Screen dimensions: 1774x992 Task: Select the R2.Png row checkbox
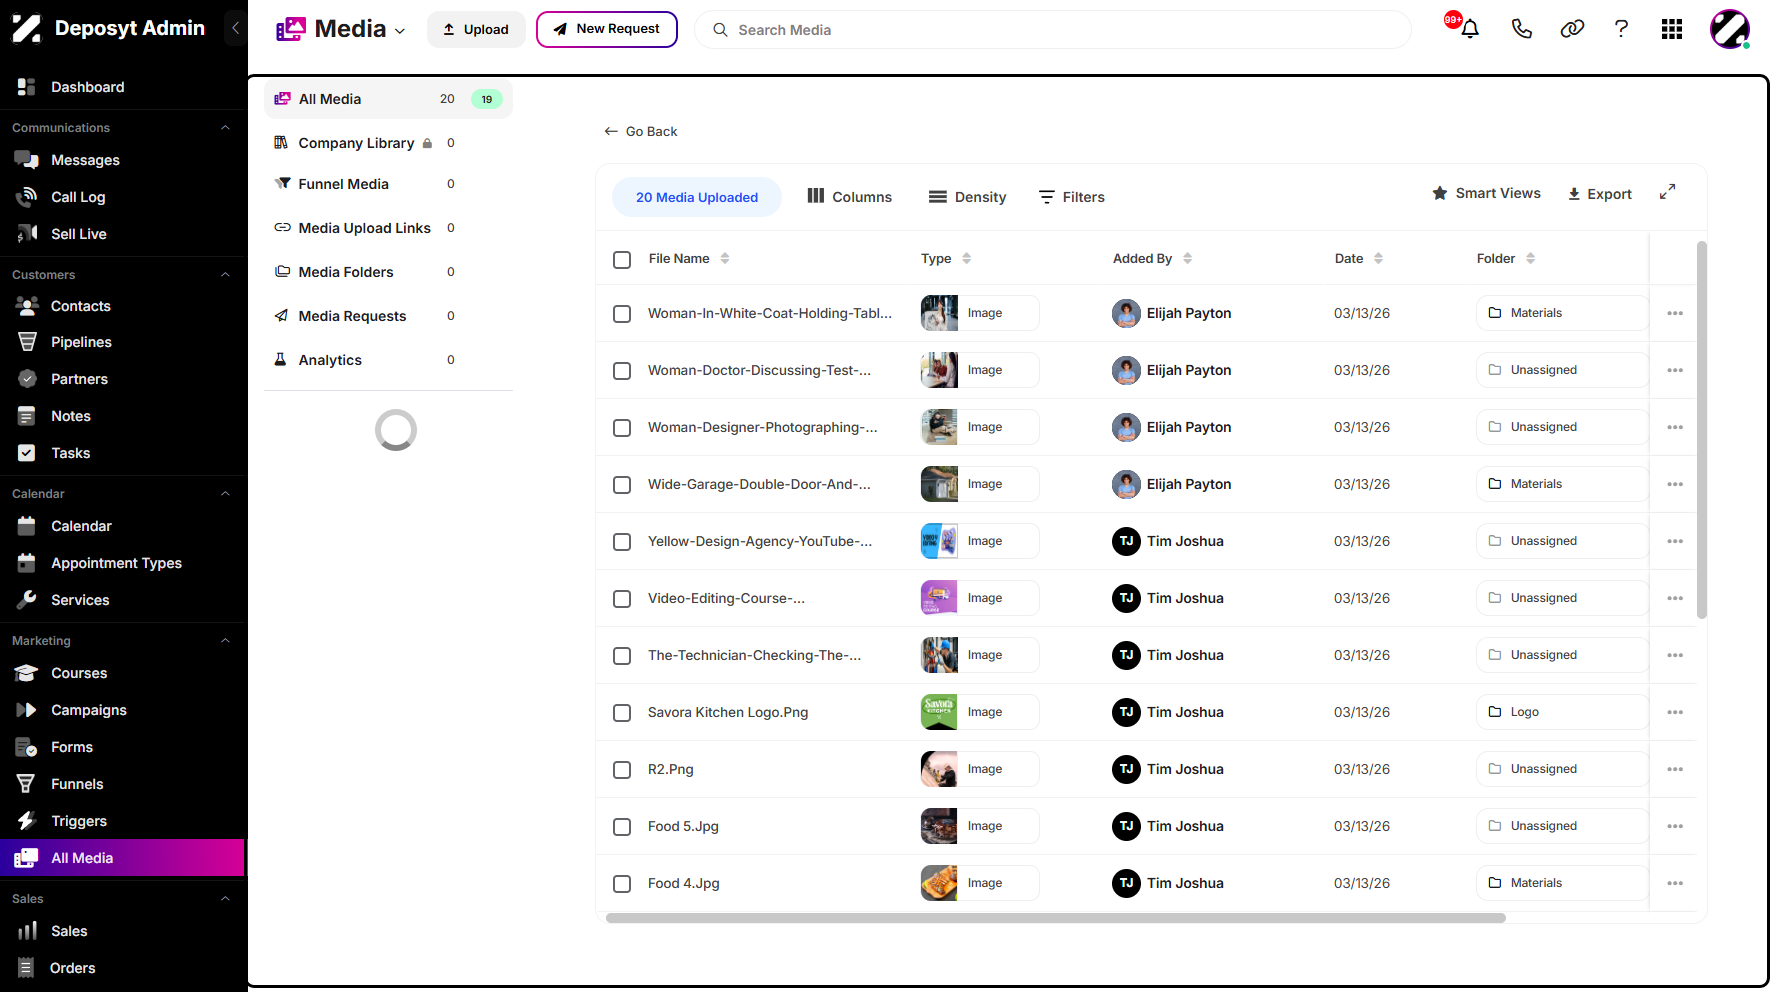pos(622,770)
